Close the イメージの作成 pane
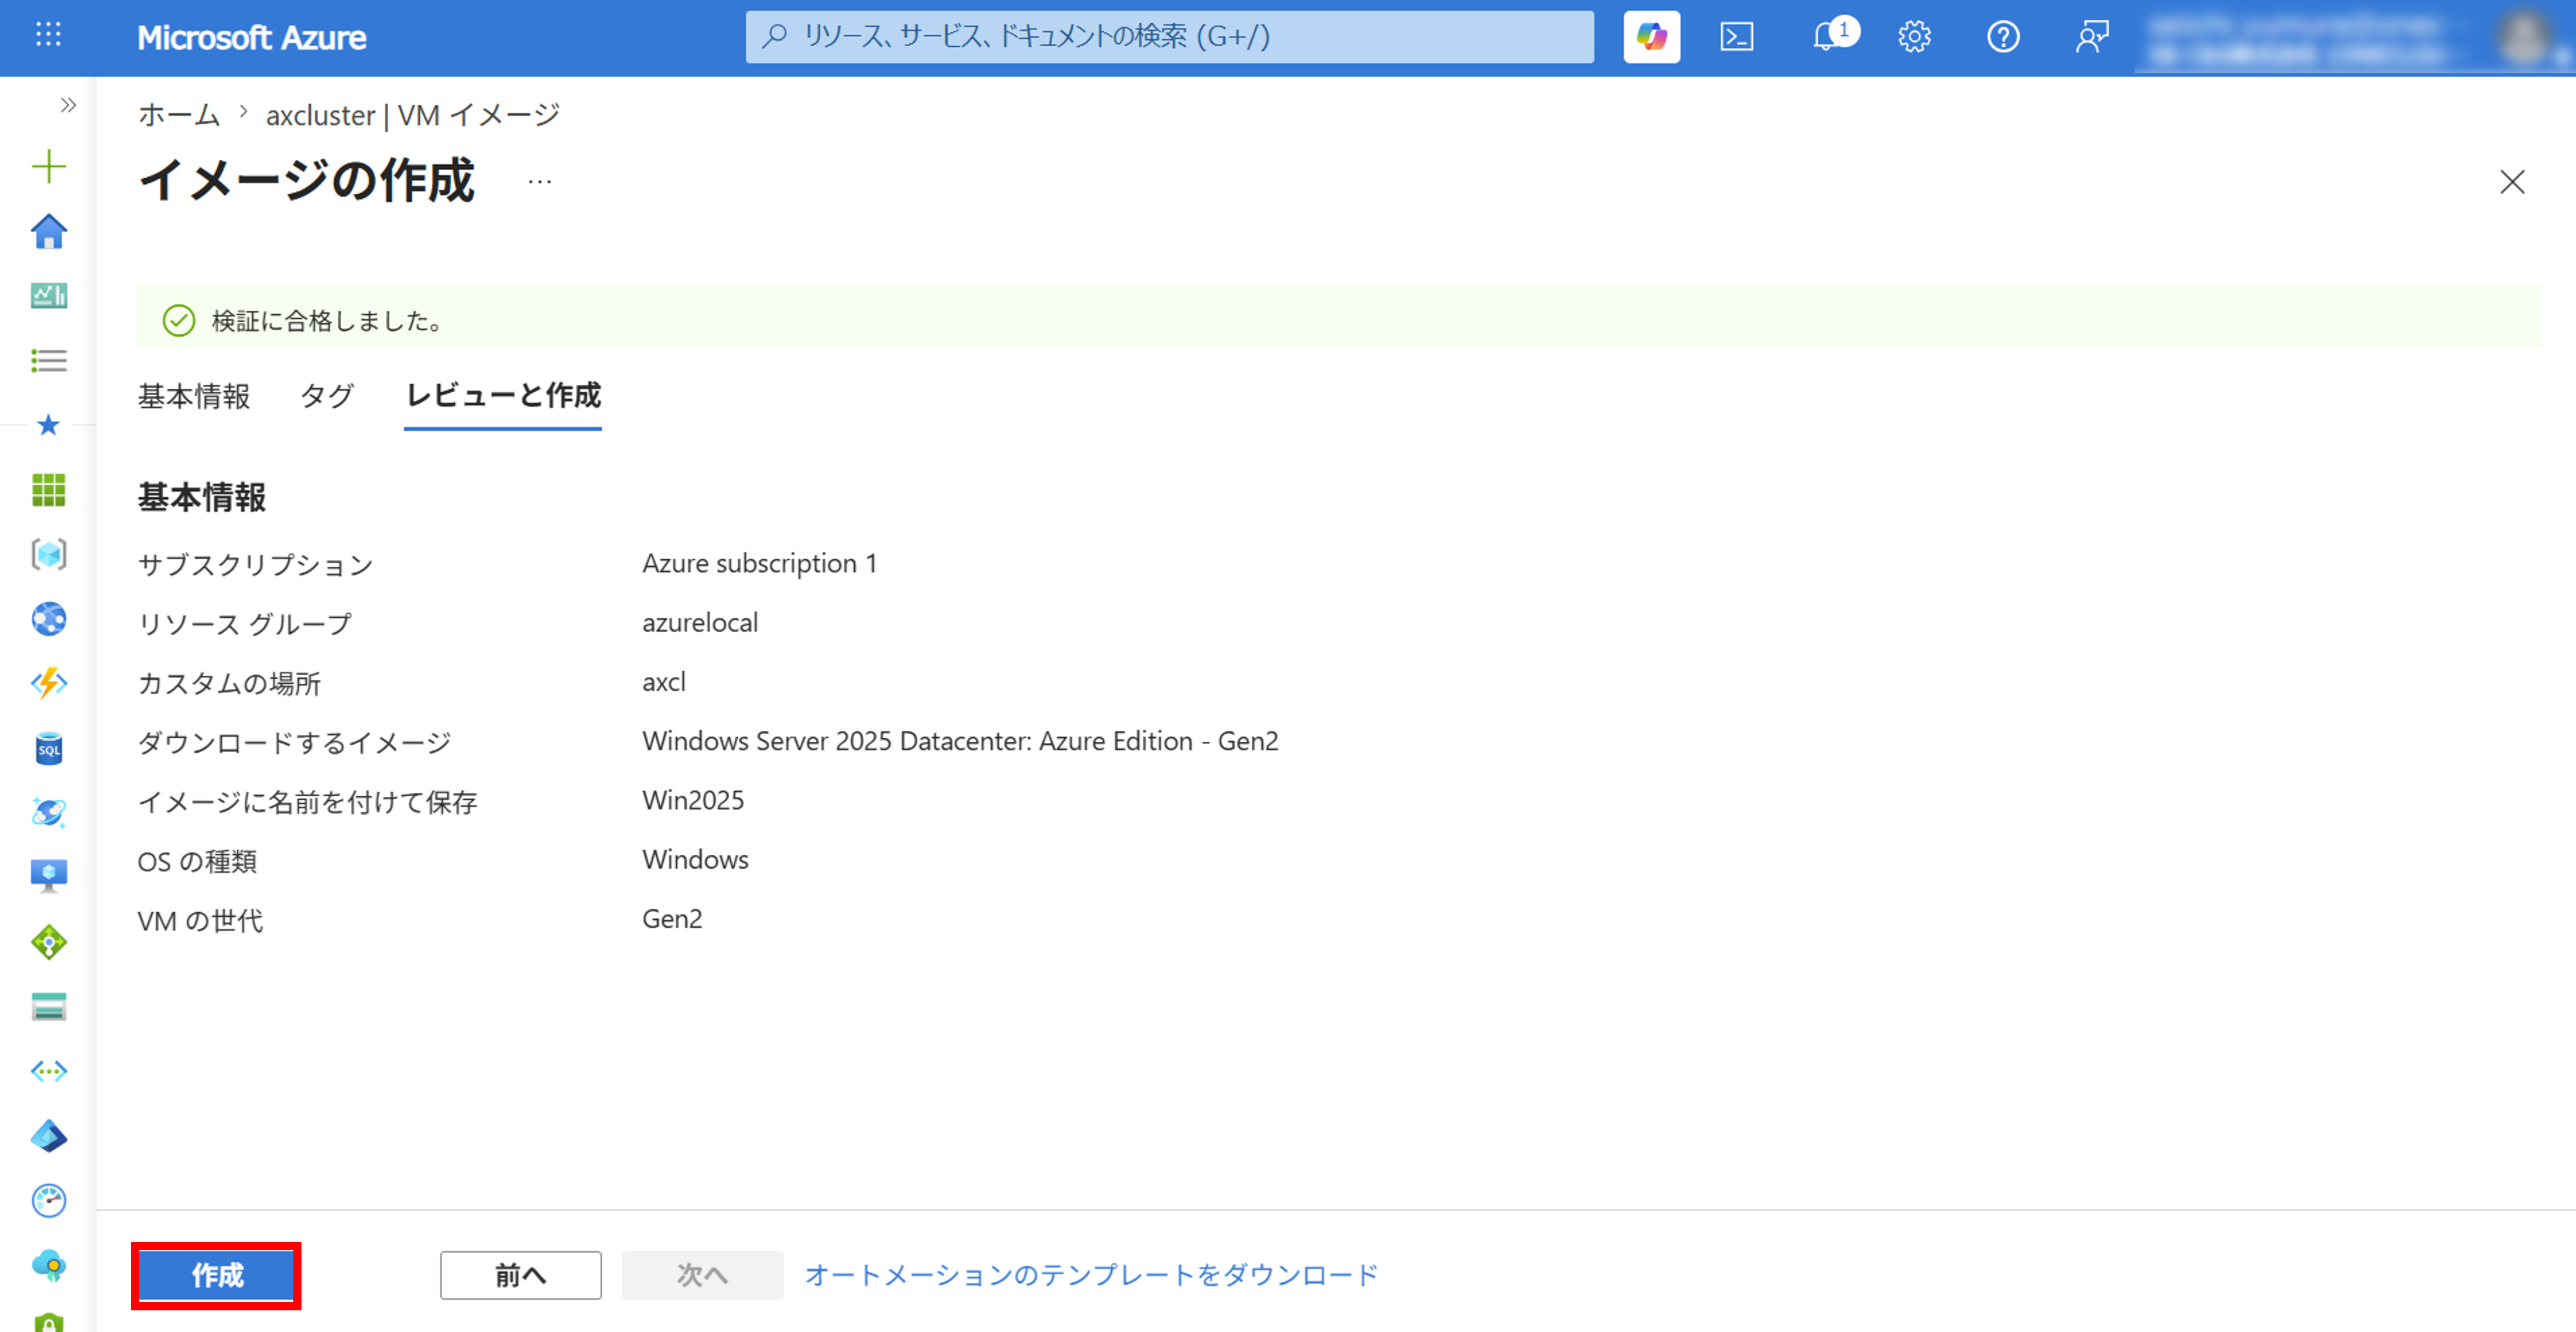Viewport: 2576px width, 1332px height. 2513,182
